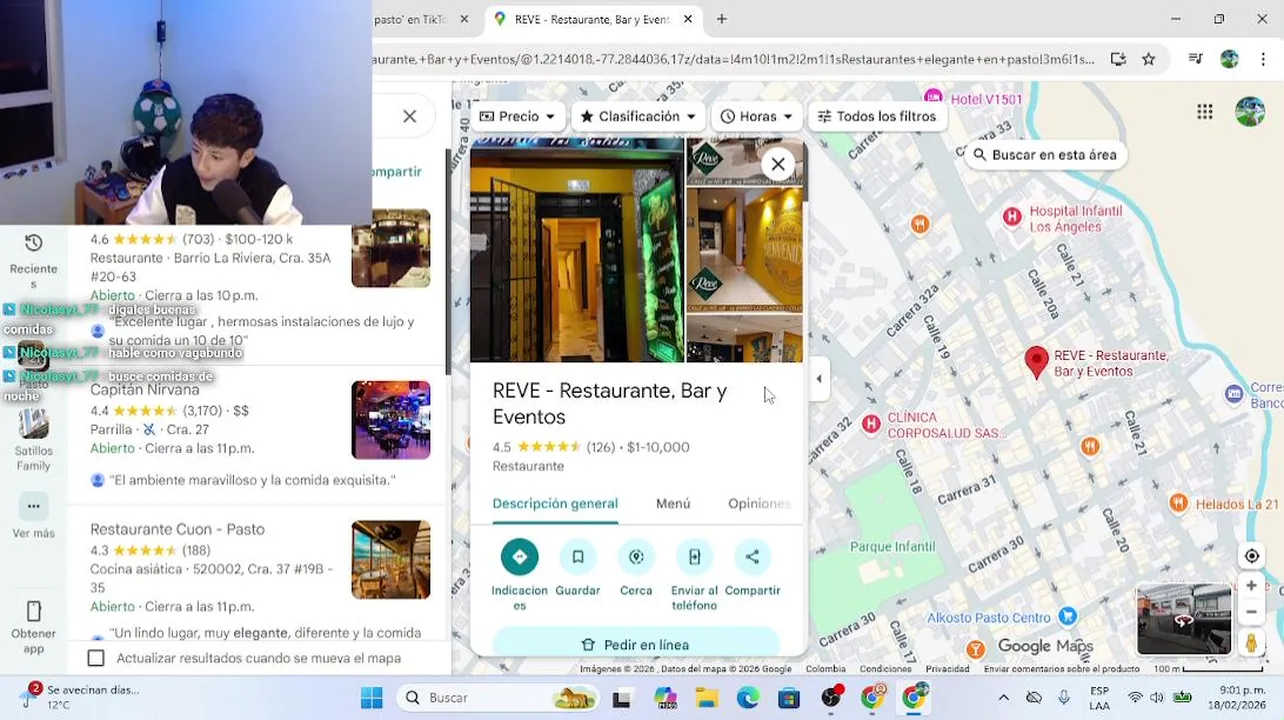Click Hotel V1501 map marker
Image resolution: width=1284 pixels, height=720 pixels.
click(x=933, y=97)
